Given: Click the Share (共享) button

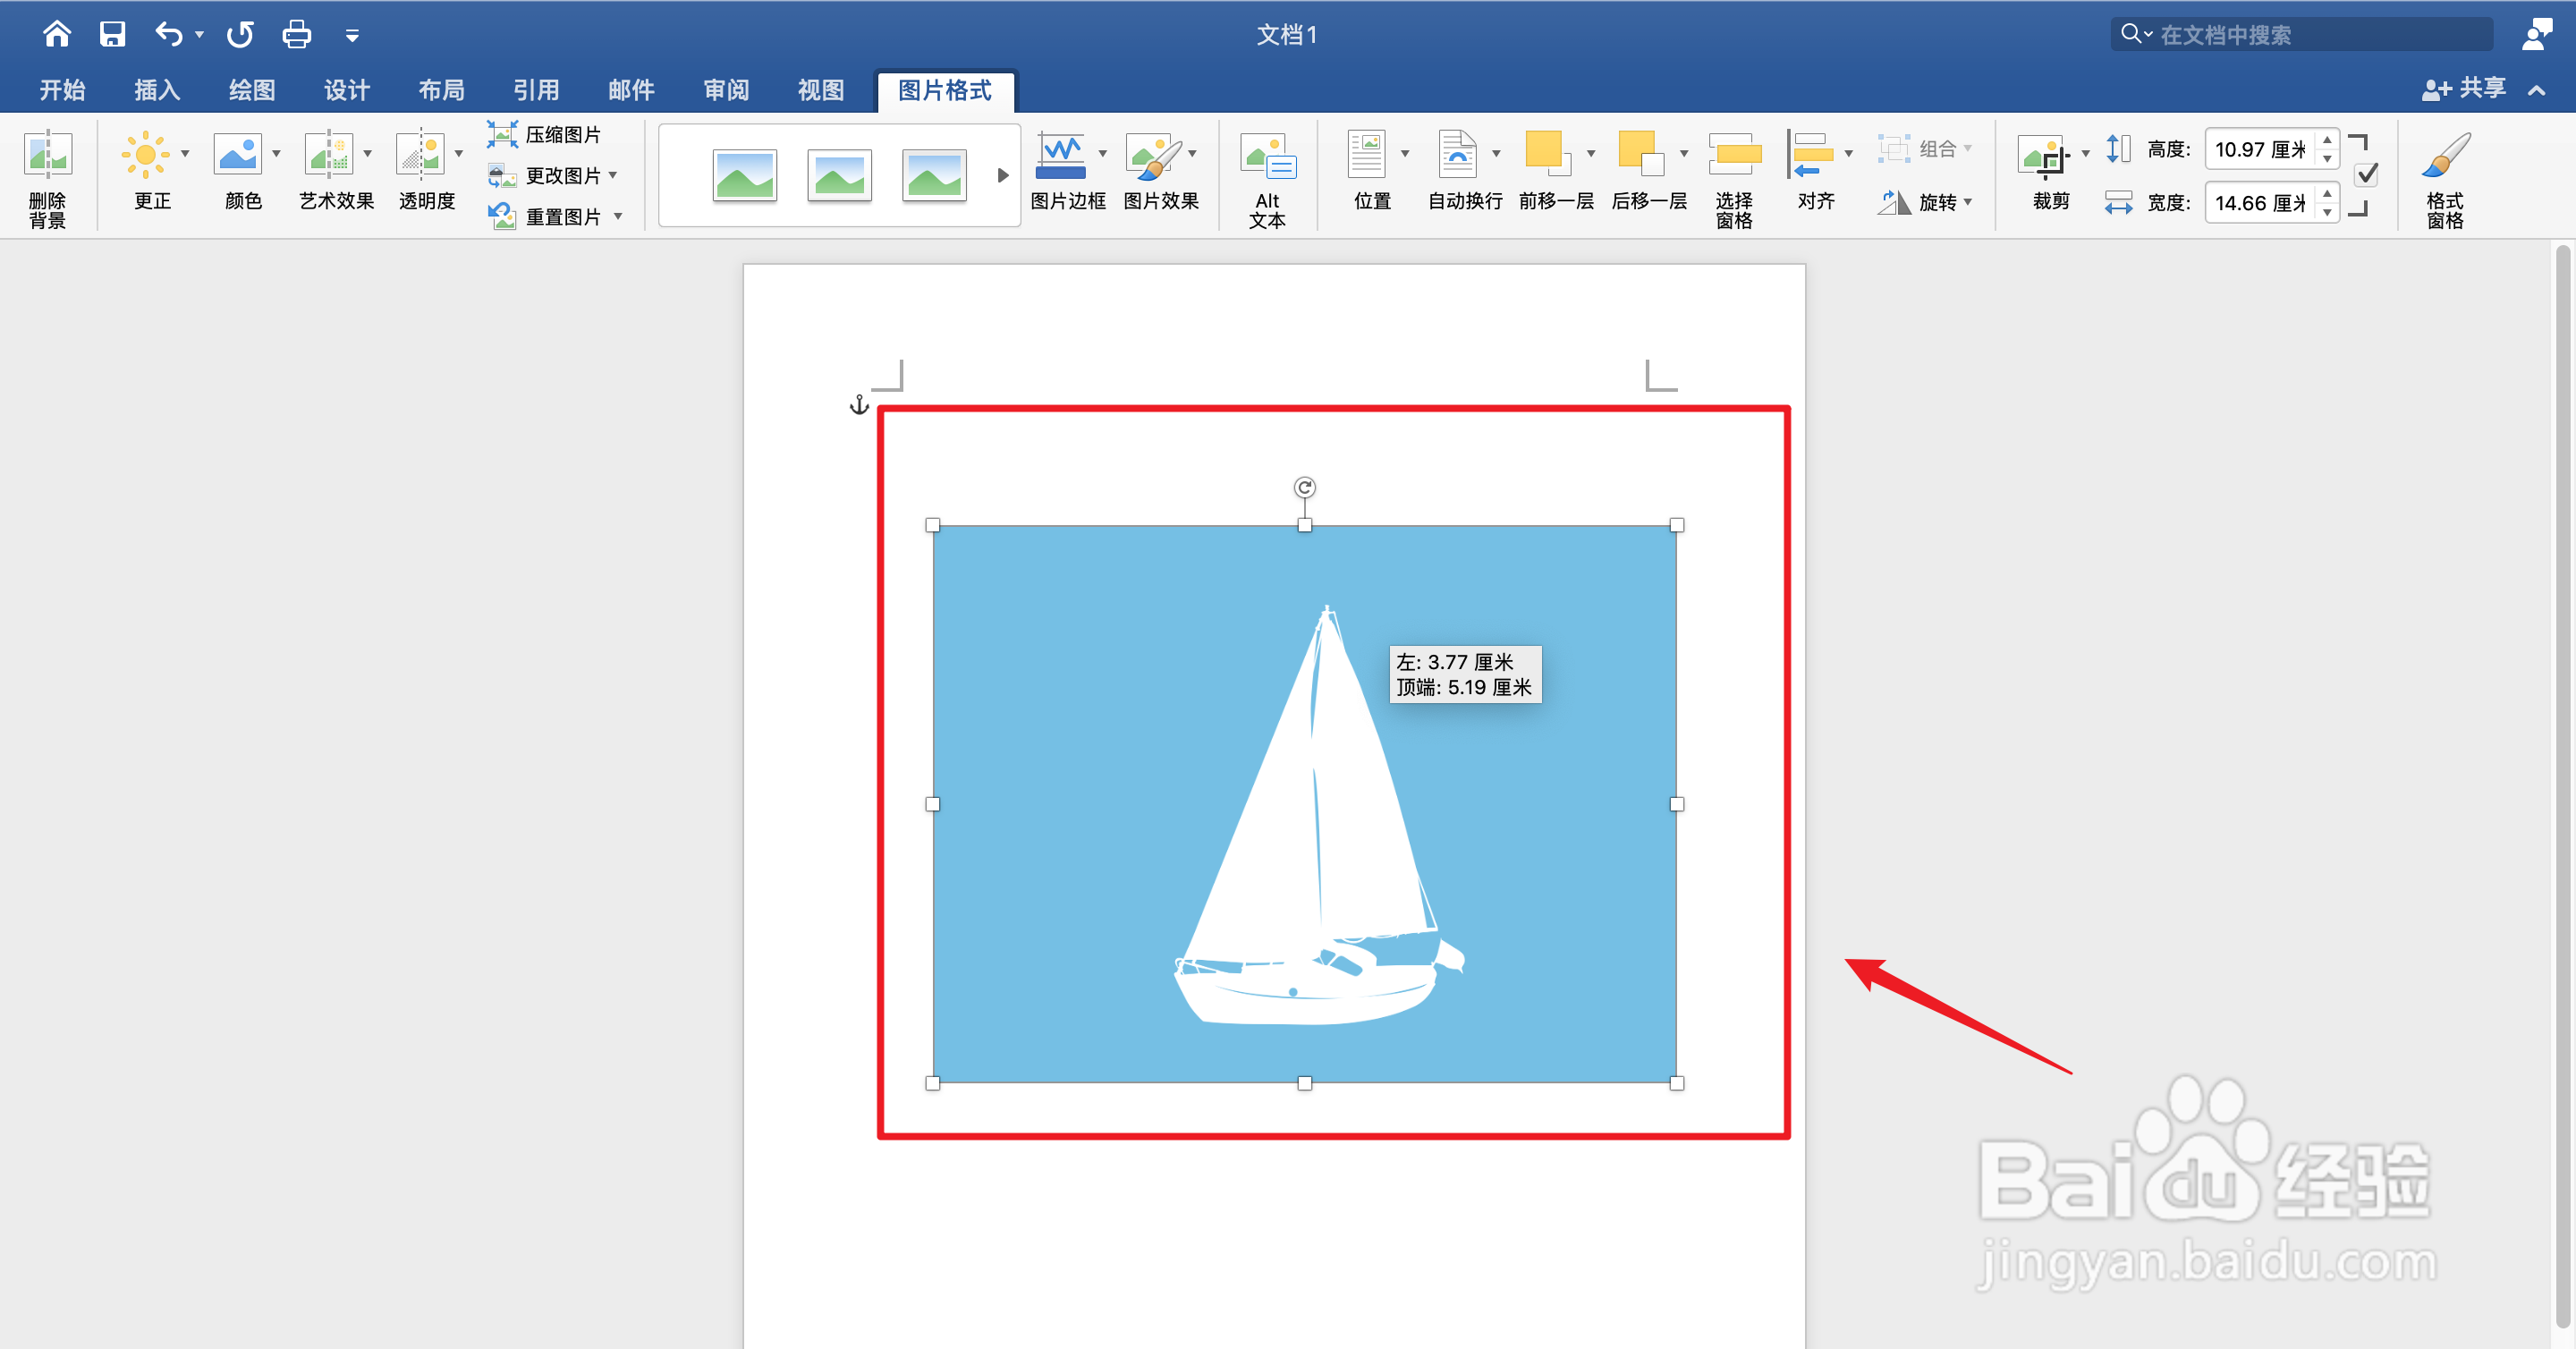Looking at the screenshot, I should 2465,89.
